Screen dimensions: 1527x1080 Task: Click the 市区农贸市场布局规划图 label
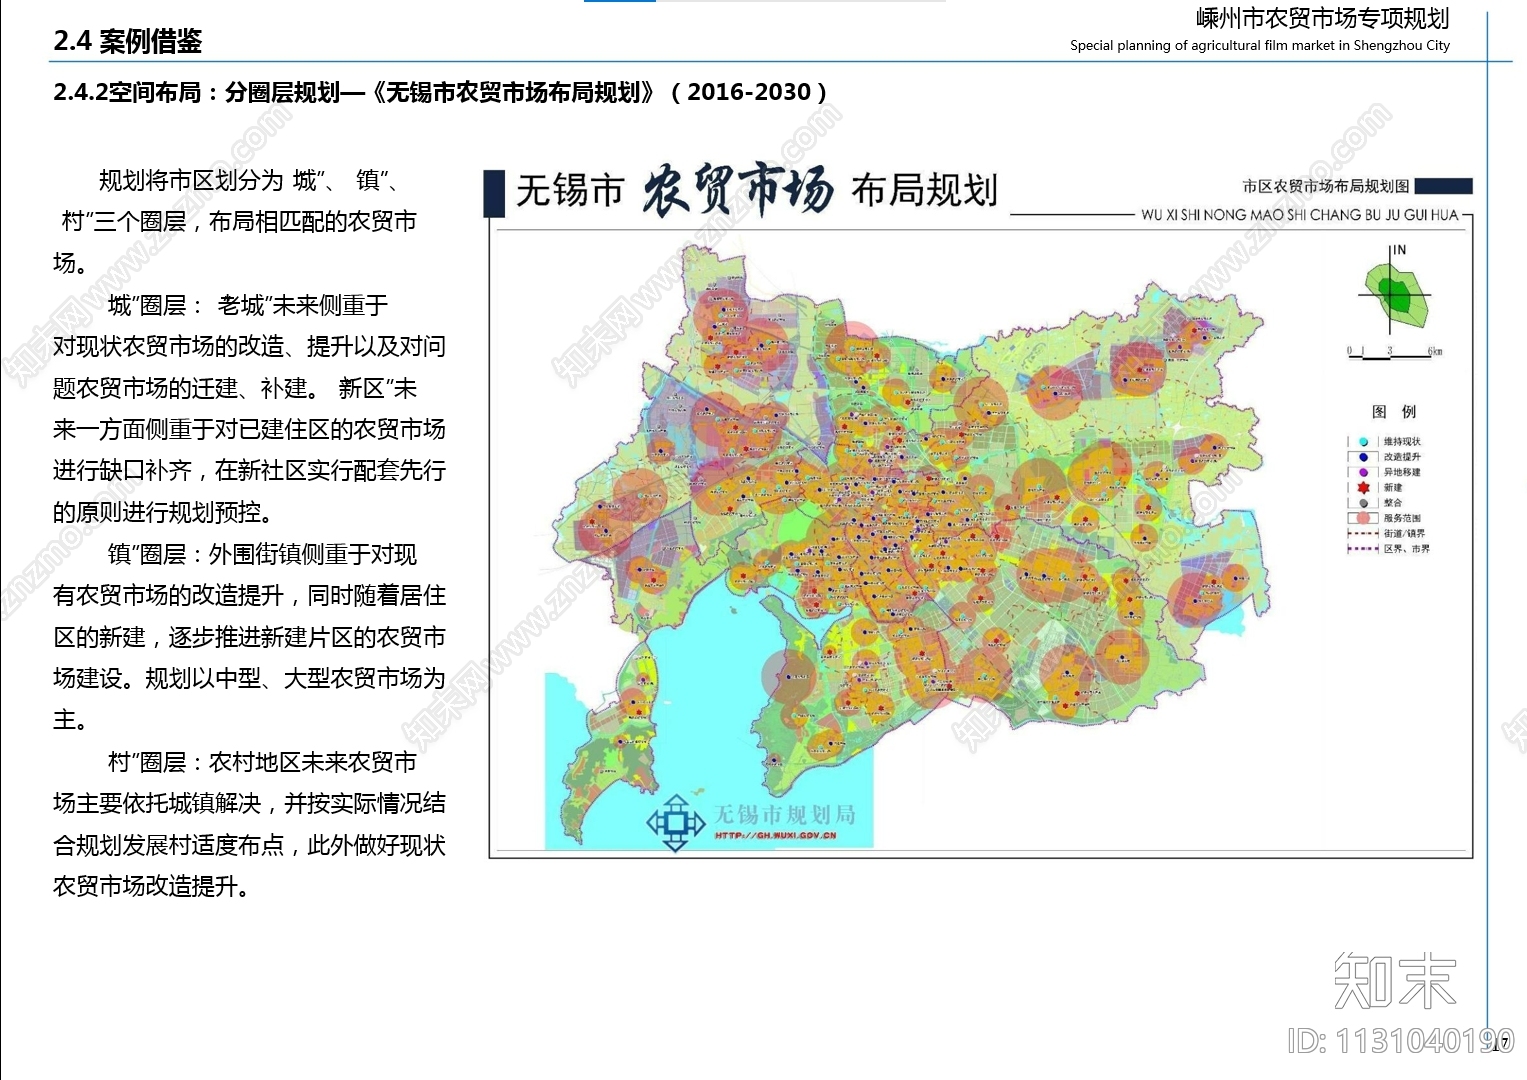[x=1325, y=186]
